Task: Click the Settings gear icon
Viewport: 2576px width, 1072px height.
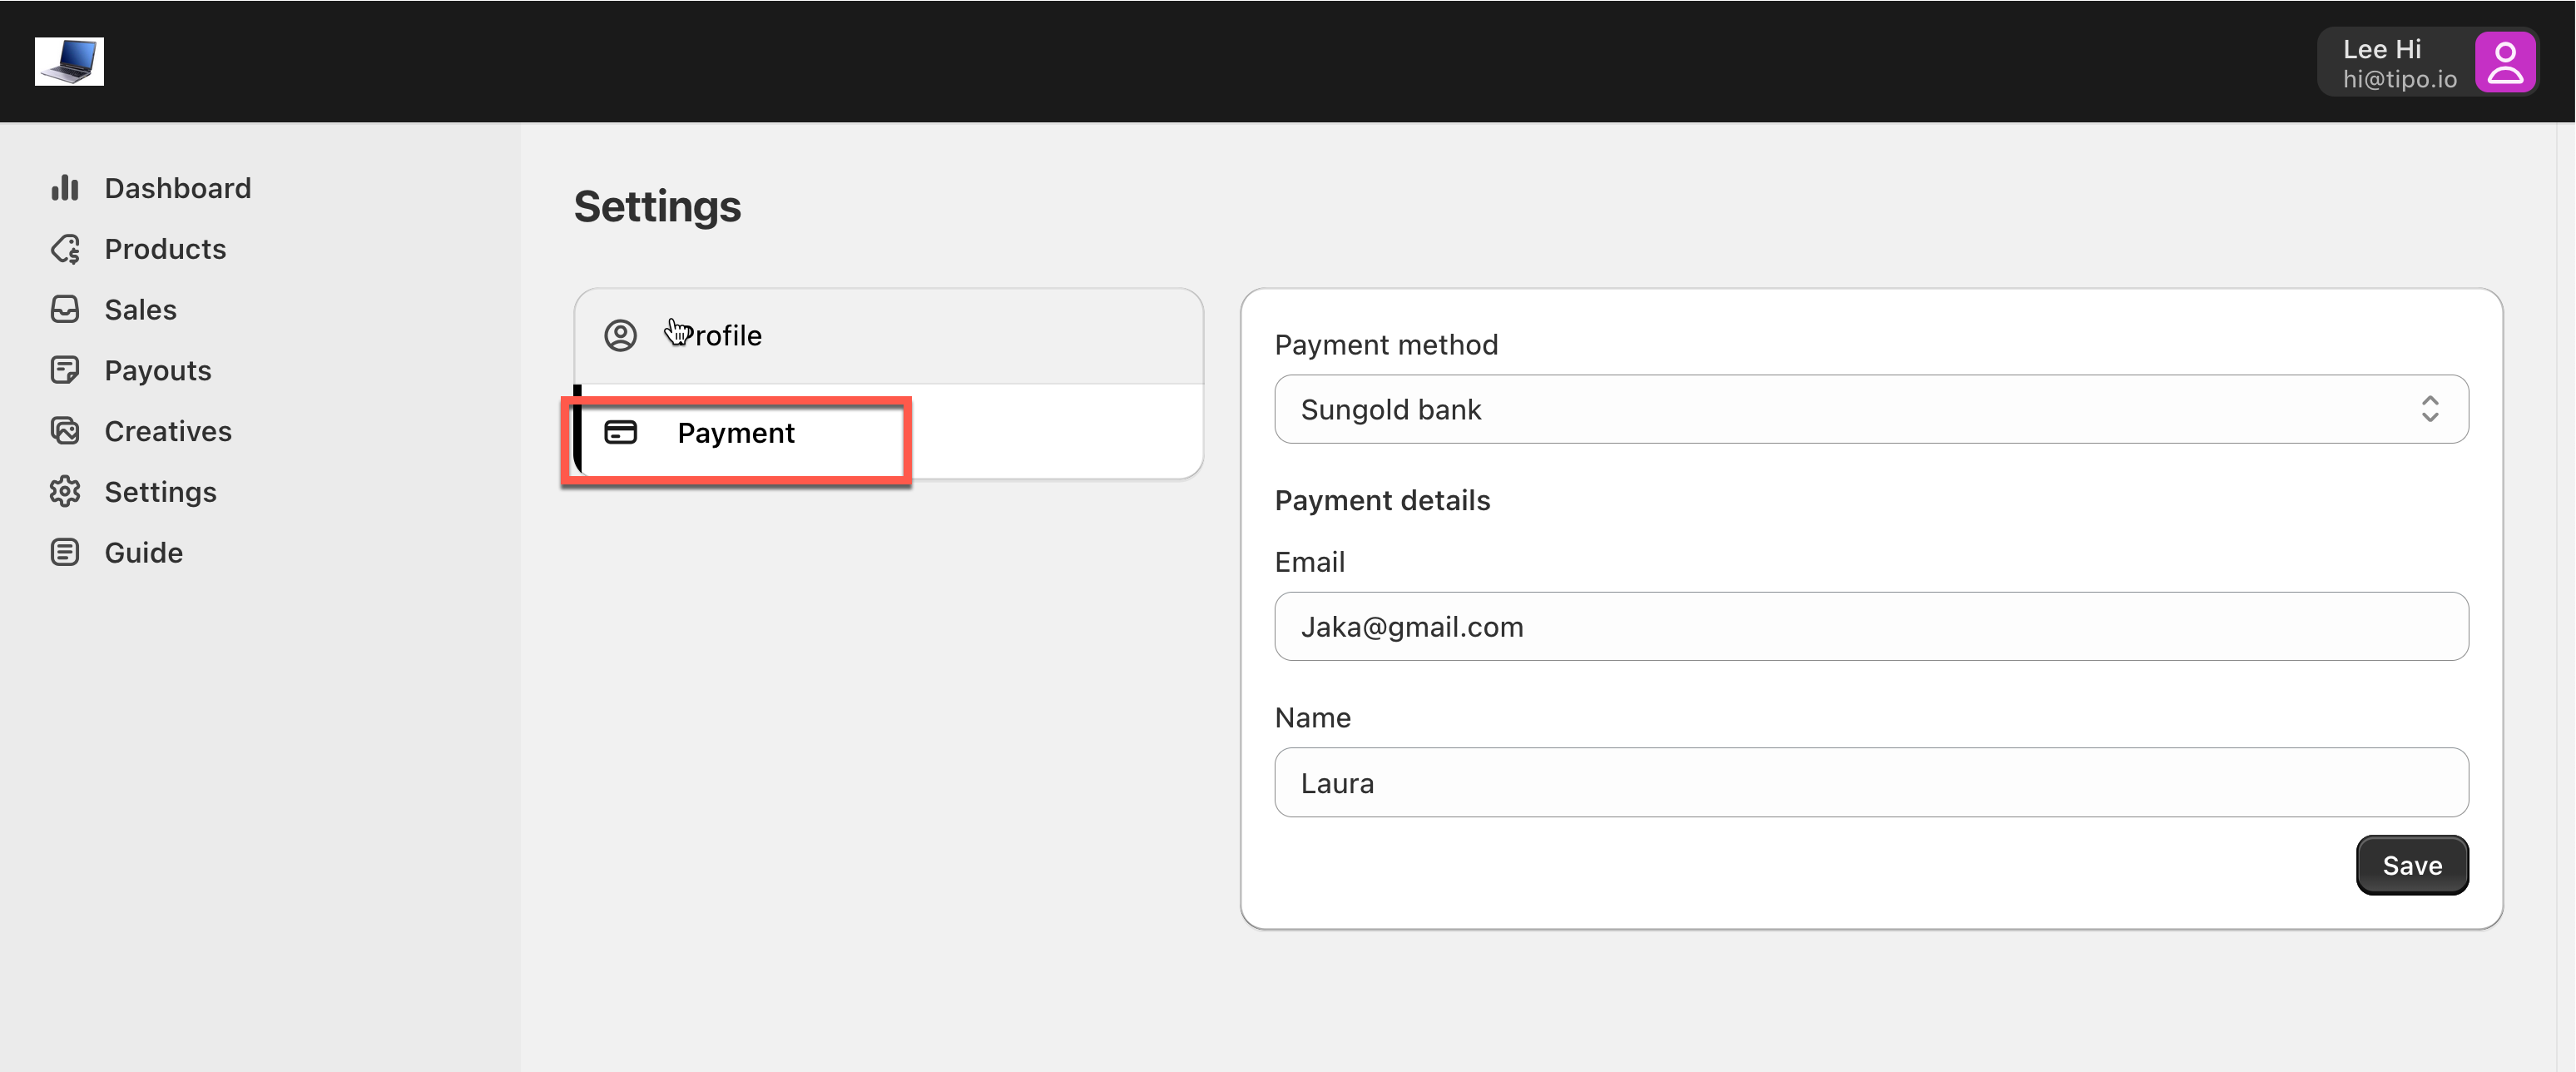Action: coord(65,492)
